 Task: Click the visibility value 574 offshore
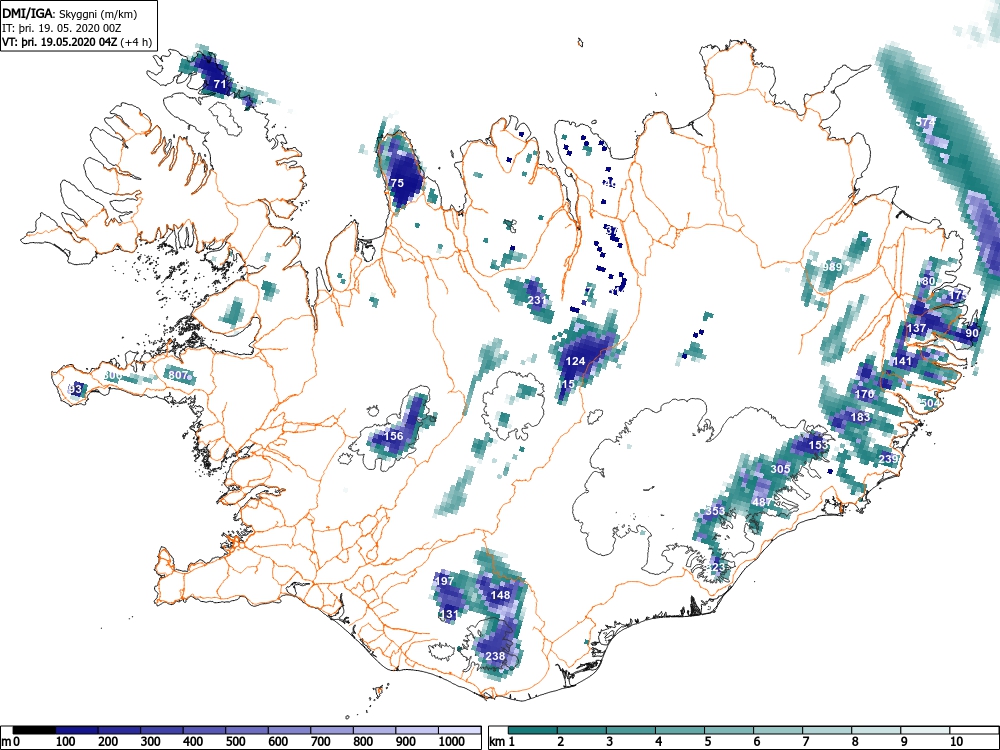(925, 122)
